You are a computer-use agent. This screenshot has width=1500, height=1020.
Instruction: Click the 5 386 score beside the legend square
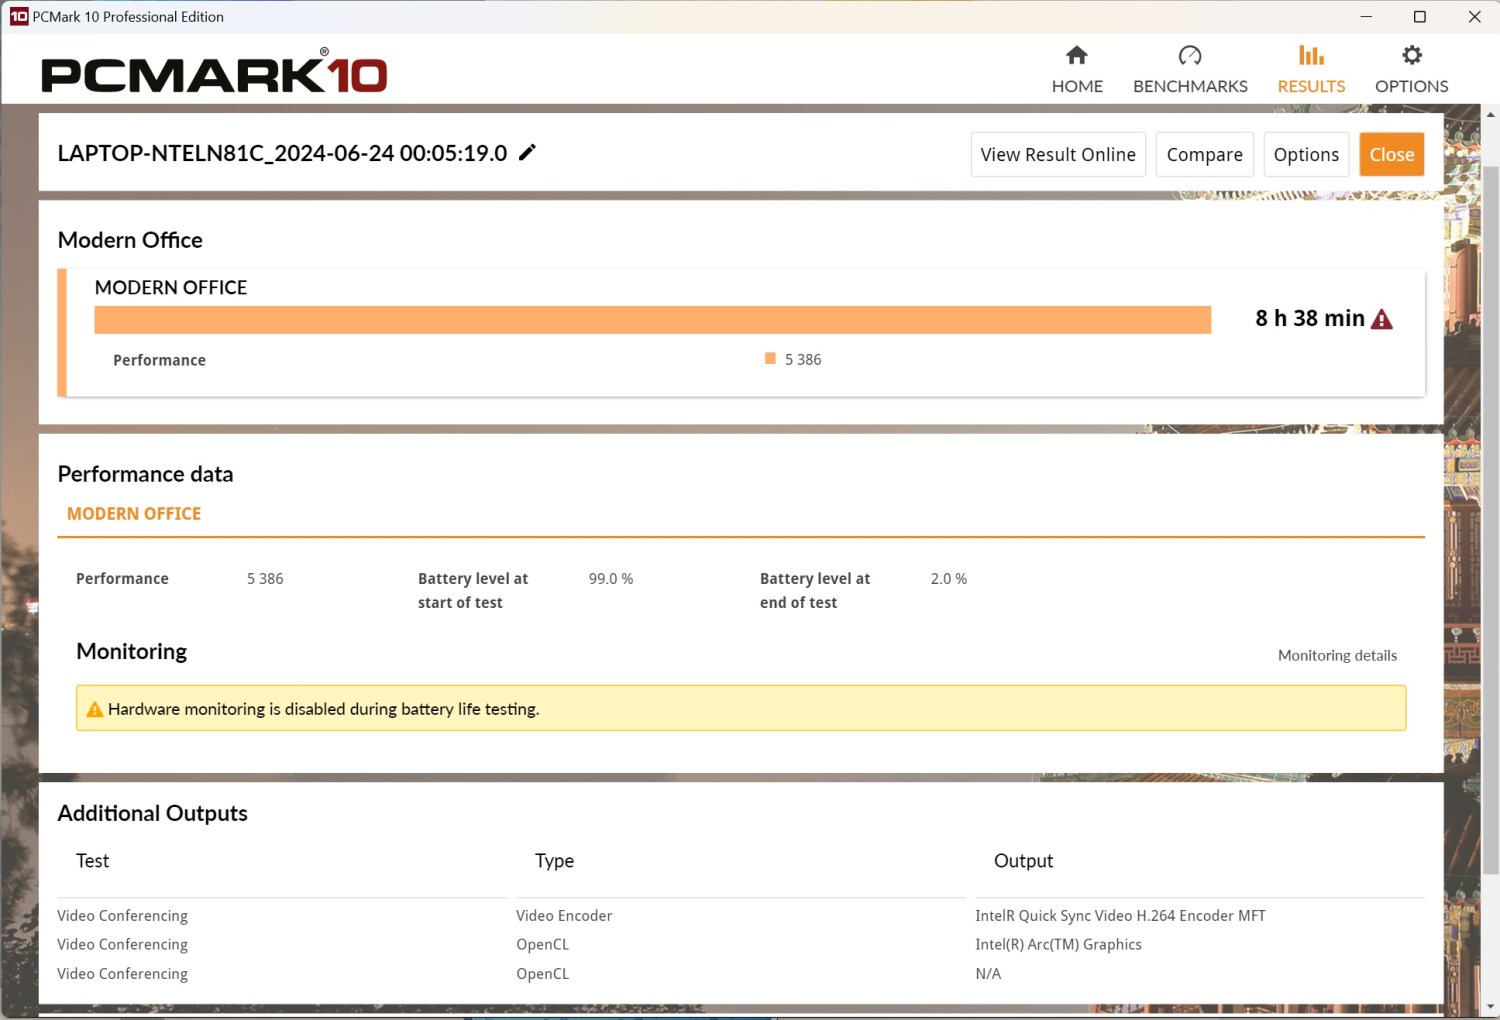(803, 359)
